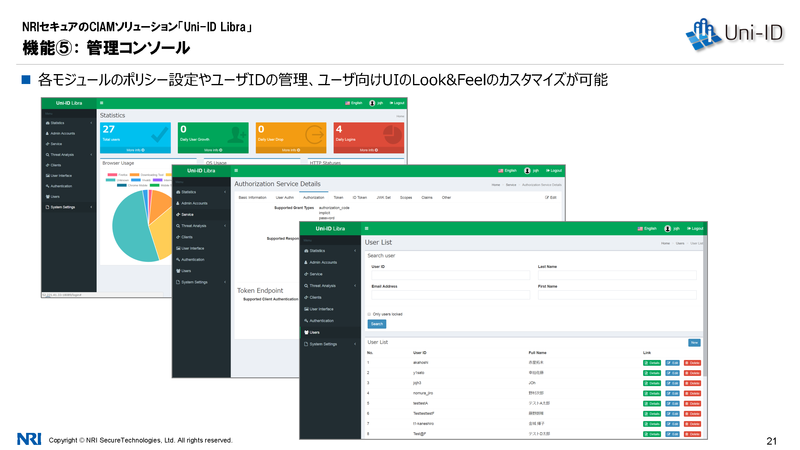The image size is (800, 450).
Task: Select the Authorization tab
Action: tap(313, 197)
